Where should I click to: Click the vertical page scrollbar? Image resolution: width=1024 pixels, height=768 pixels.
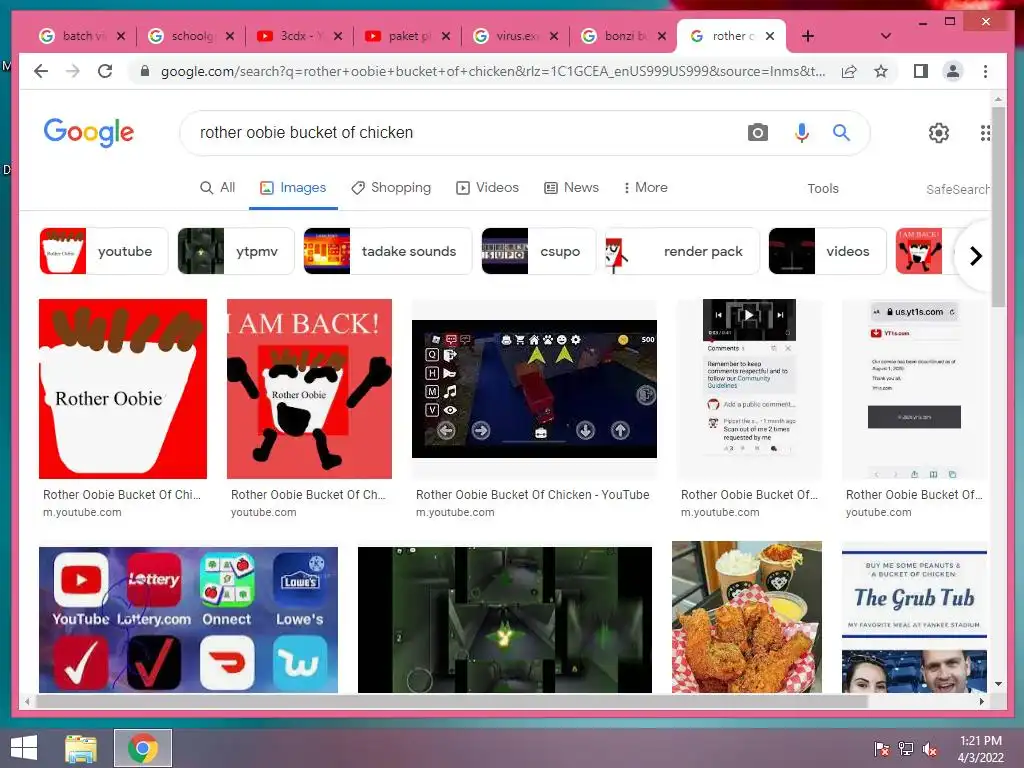click(x=998, y=206)
